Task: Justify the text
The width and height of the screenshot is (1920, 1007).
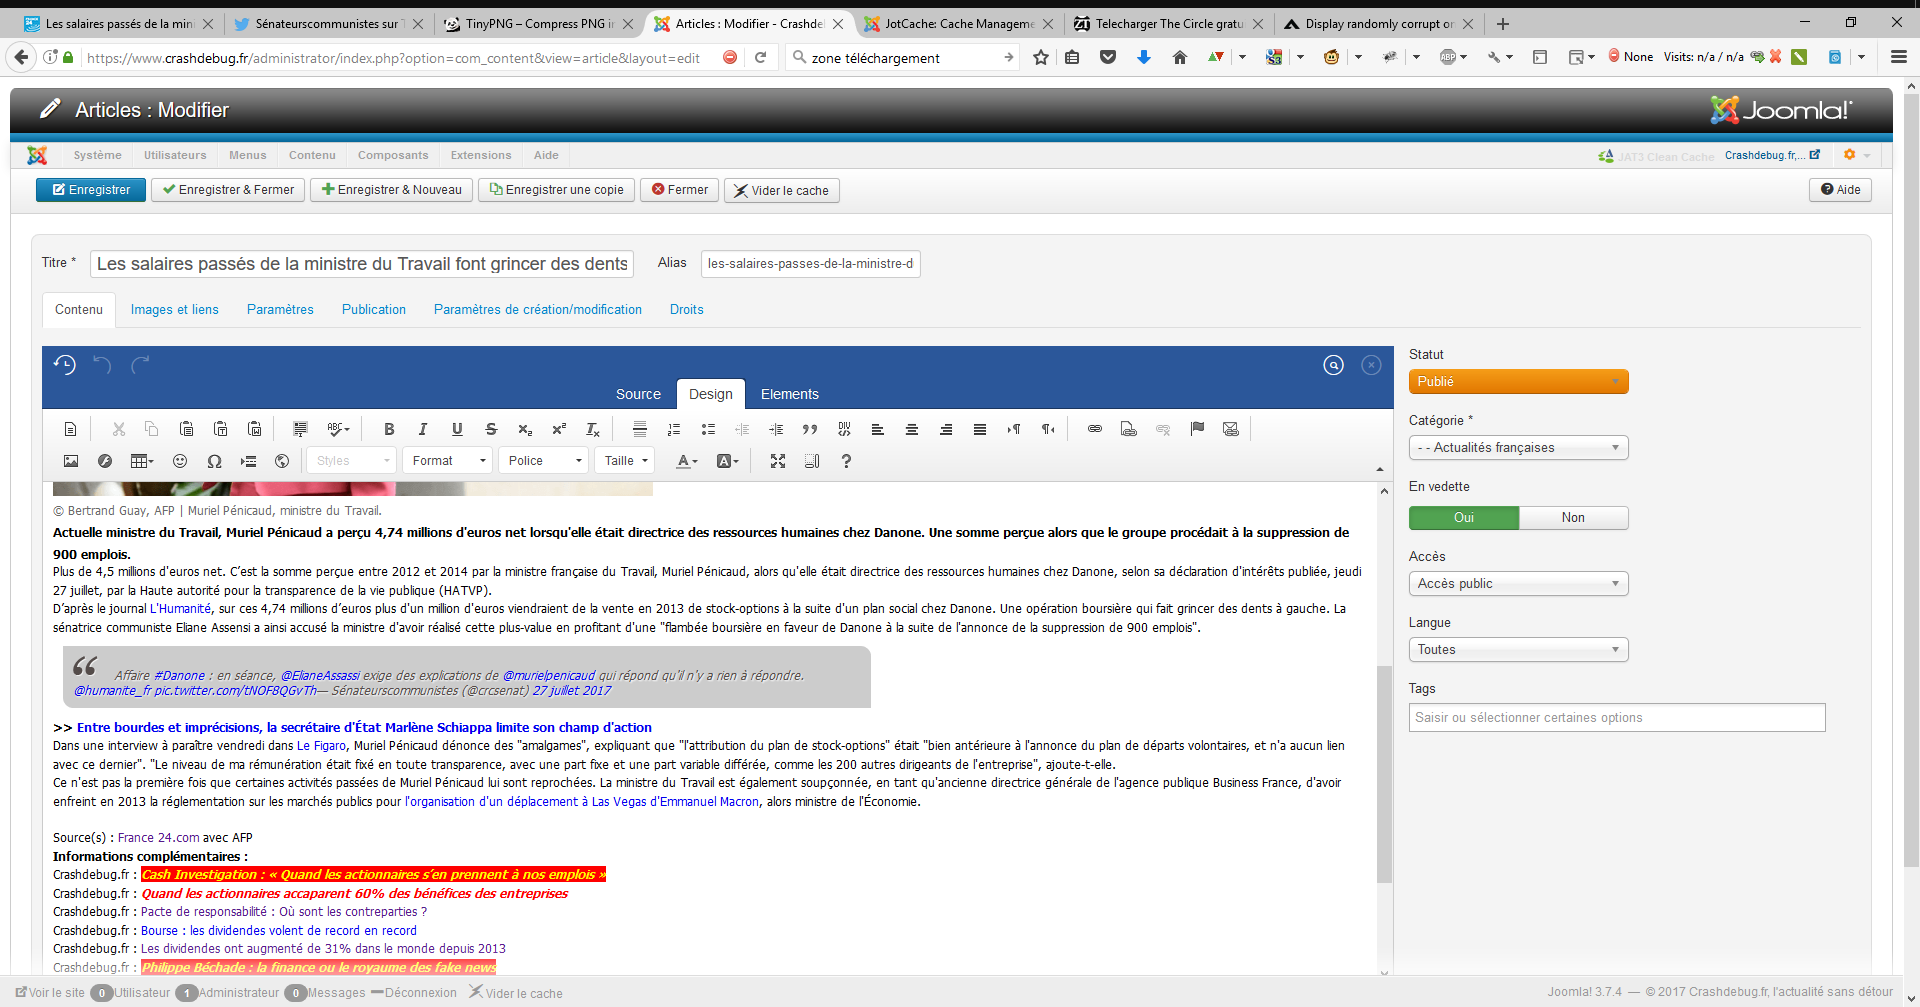Action: pos(980,429)
